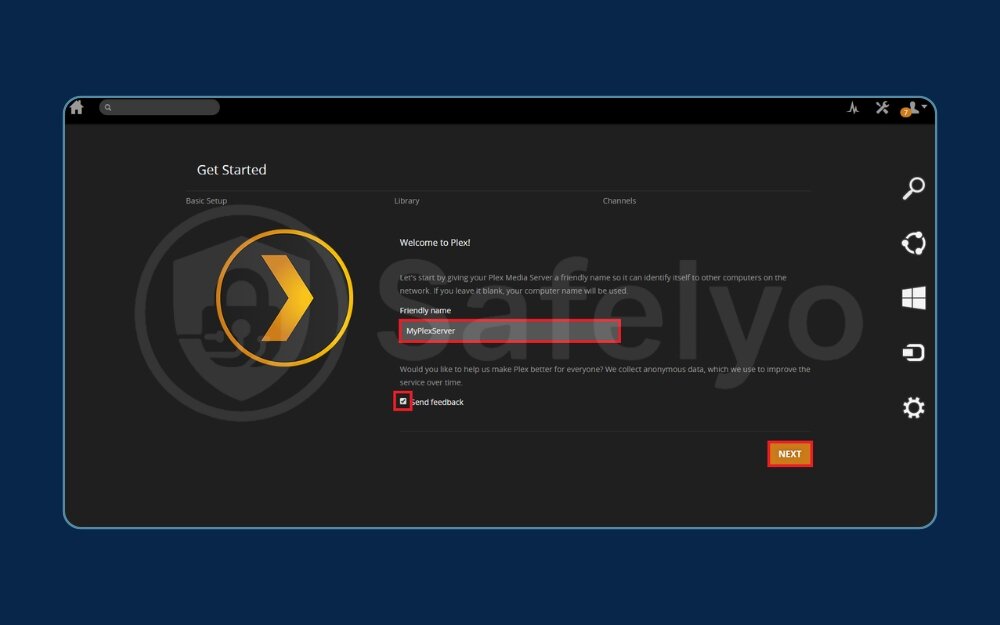This screenshot has width=1000, height=625.
Task: Select the Basic Setup step
Action: (x=206, y=200)
